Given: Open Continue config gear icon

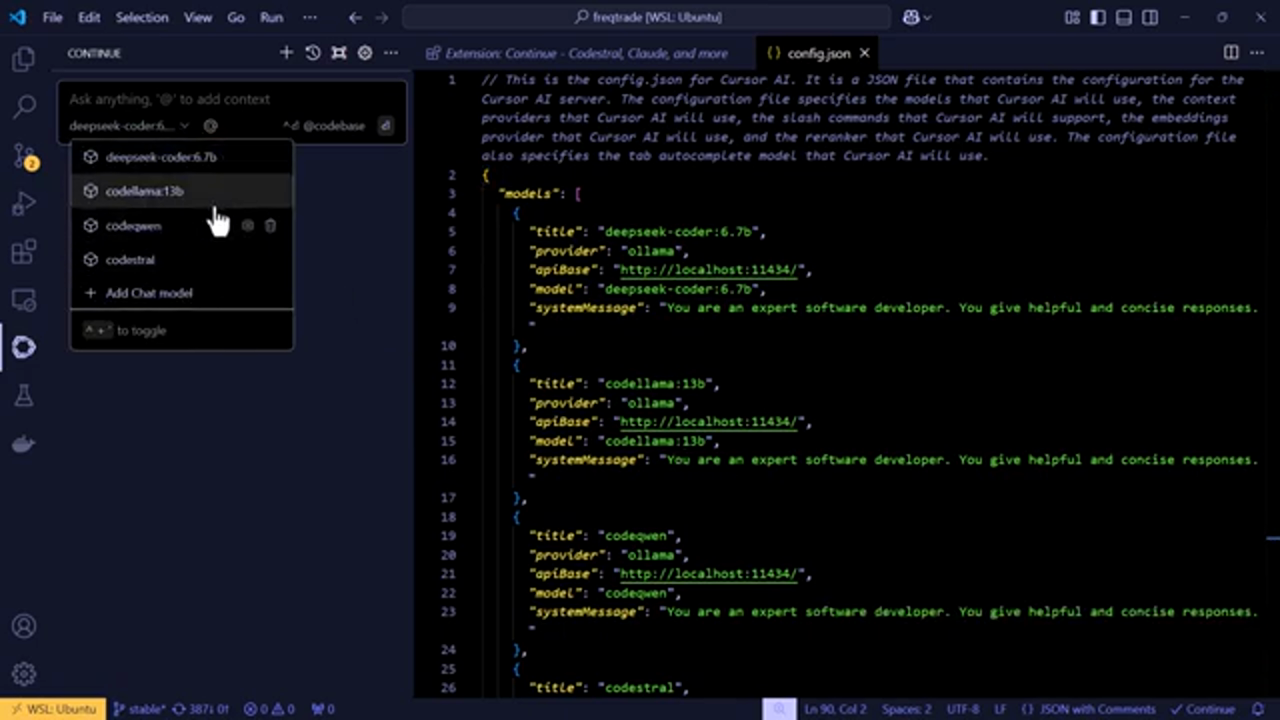Looking at the screenshot, I should [x=365, y=53].
